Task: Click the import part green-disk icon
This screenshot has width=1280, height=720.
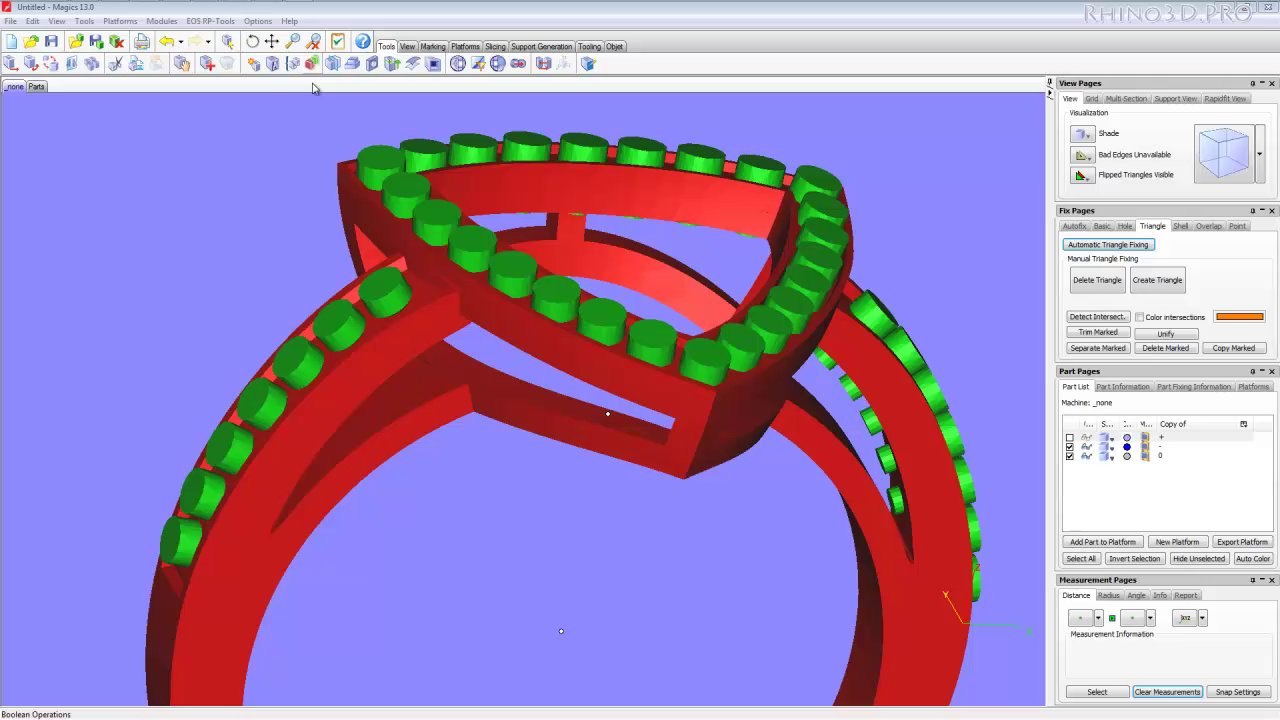Action: point(95,41)
